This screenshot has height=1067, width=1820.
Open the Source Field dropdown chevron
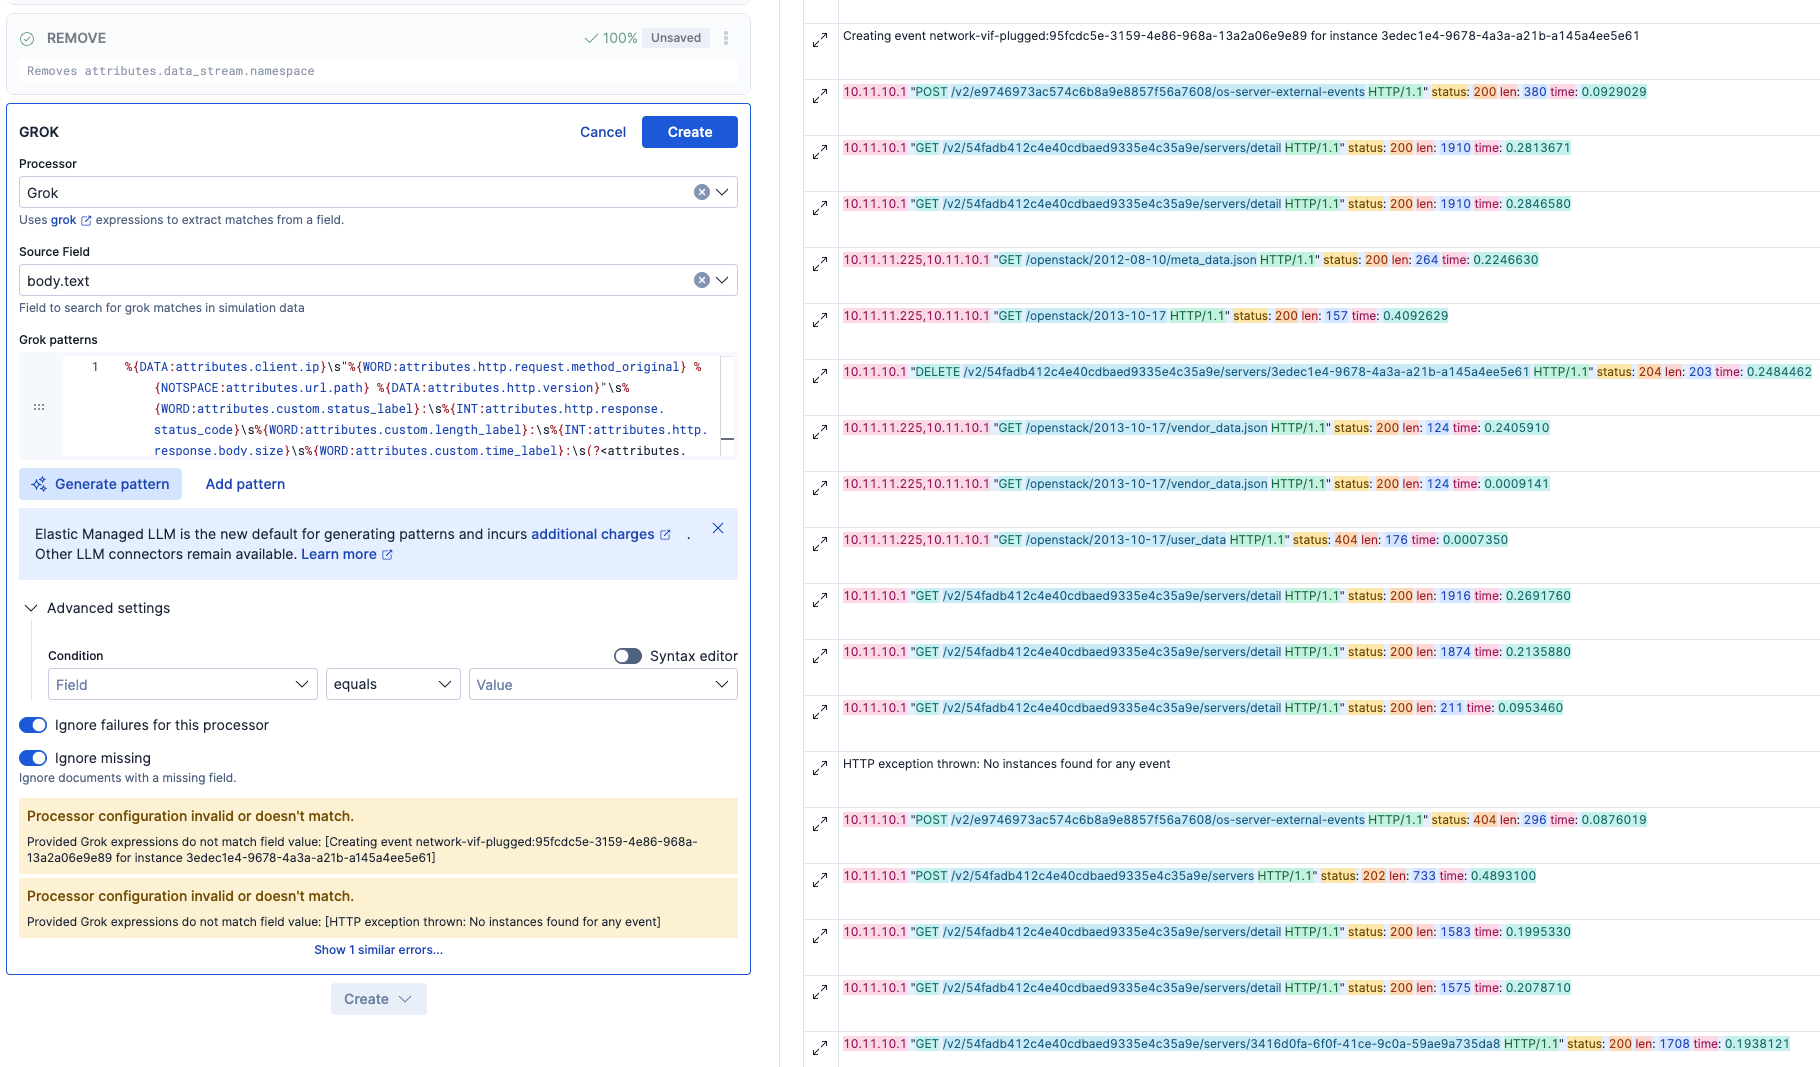722,280
